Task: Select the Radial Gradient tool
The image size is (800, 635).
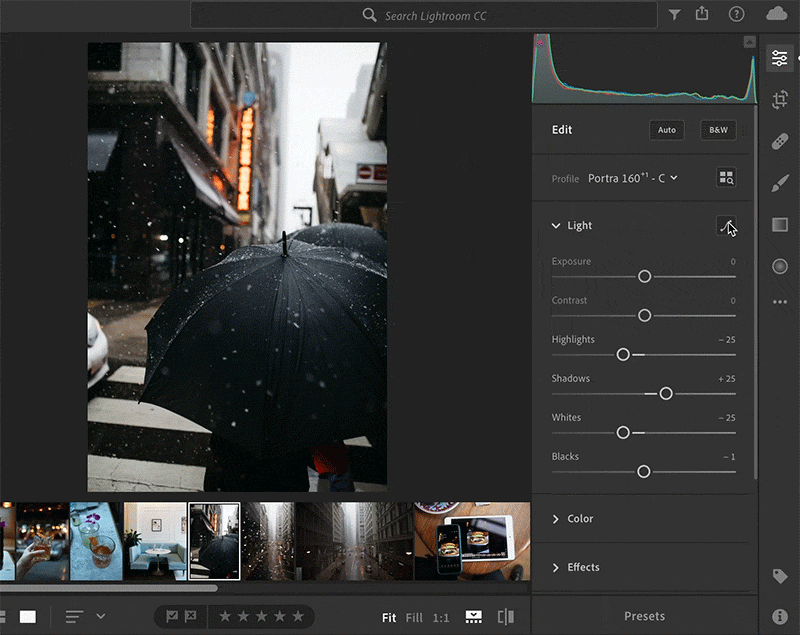Action: [780, 266]
